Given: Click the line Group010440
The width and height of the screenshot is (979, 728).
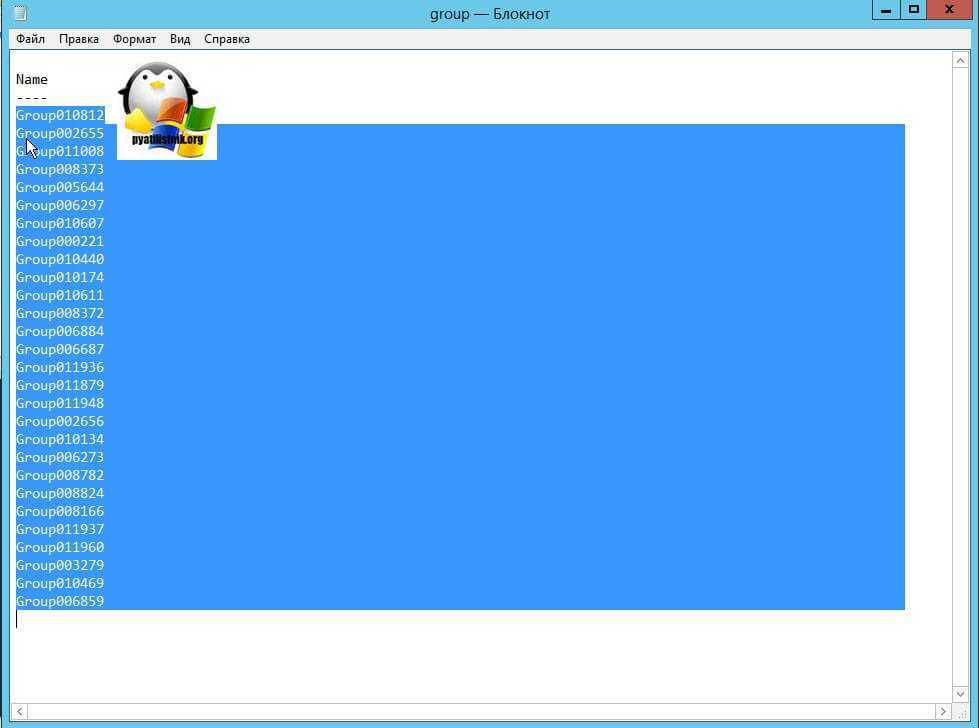Looking at the screenshot, I should [60, 259].
